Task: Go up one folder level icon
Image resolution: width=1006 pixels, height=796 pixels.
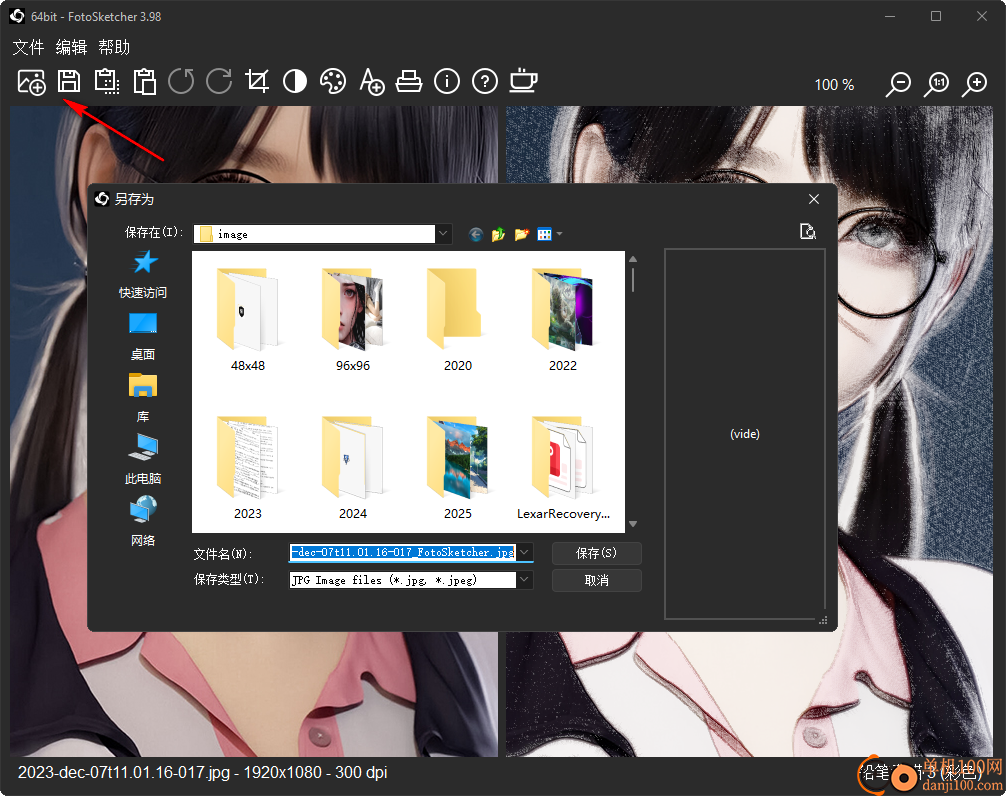Action: (x=499, y=234)
